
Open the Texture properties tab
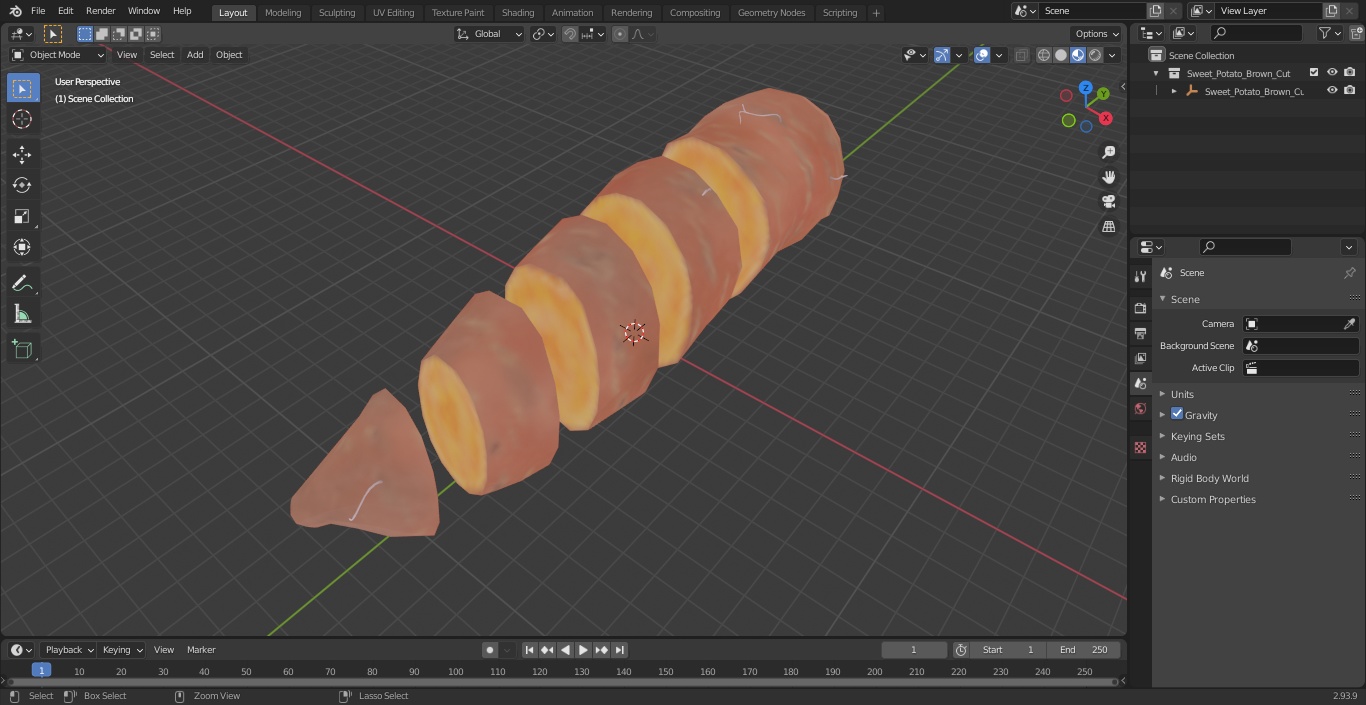1140,447
